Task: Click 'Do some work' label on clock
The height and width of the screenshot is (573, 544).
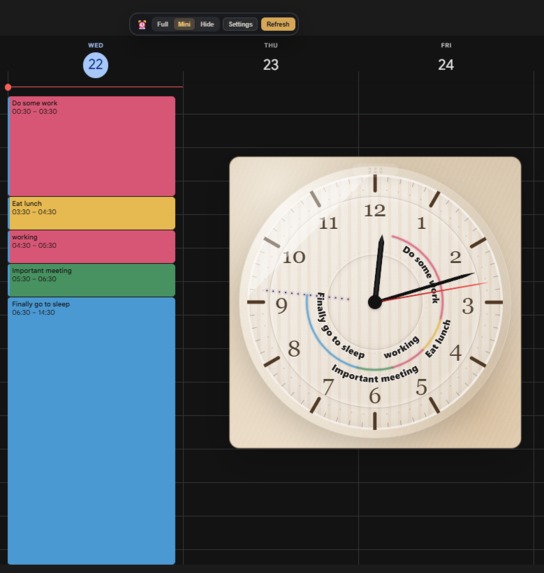Action: pos(422,274)
